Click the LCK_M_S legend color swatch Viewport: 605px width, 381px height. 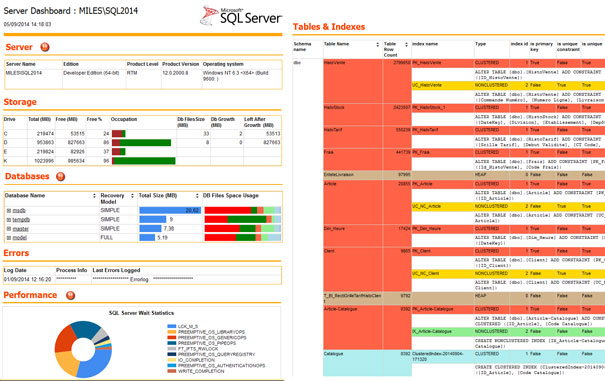(172, 326)
